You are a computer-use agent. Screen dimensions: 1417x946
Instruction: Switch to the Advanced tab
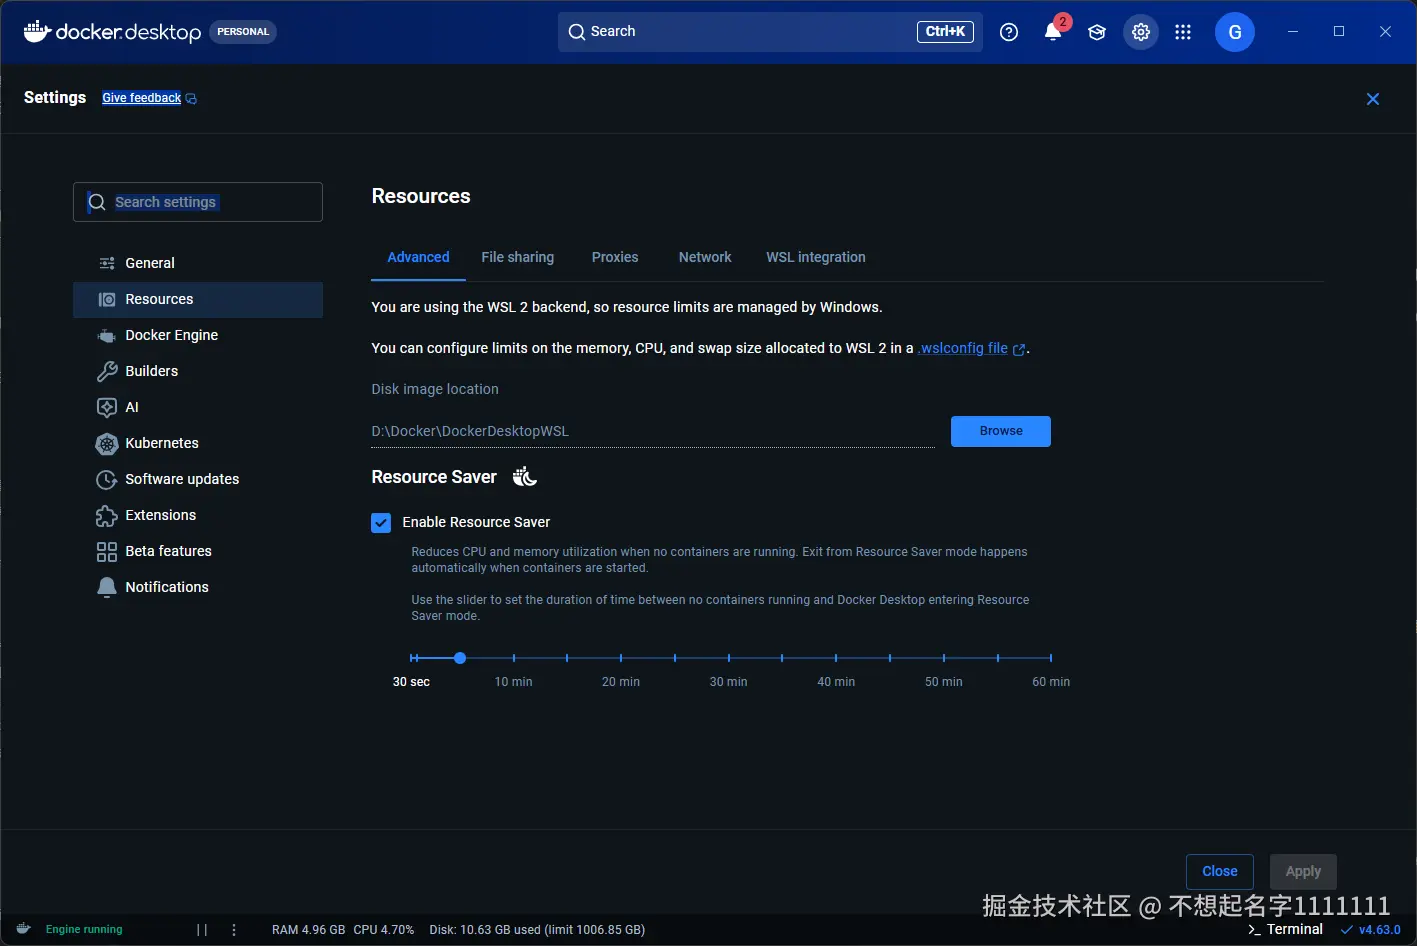pos(418,257)
